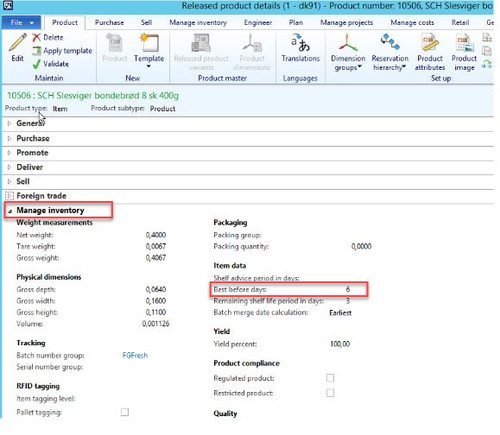
Task: Click the Gross depth value 0,0640
Action: [156, 289]
